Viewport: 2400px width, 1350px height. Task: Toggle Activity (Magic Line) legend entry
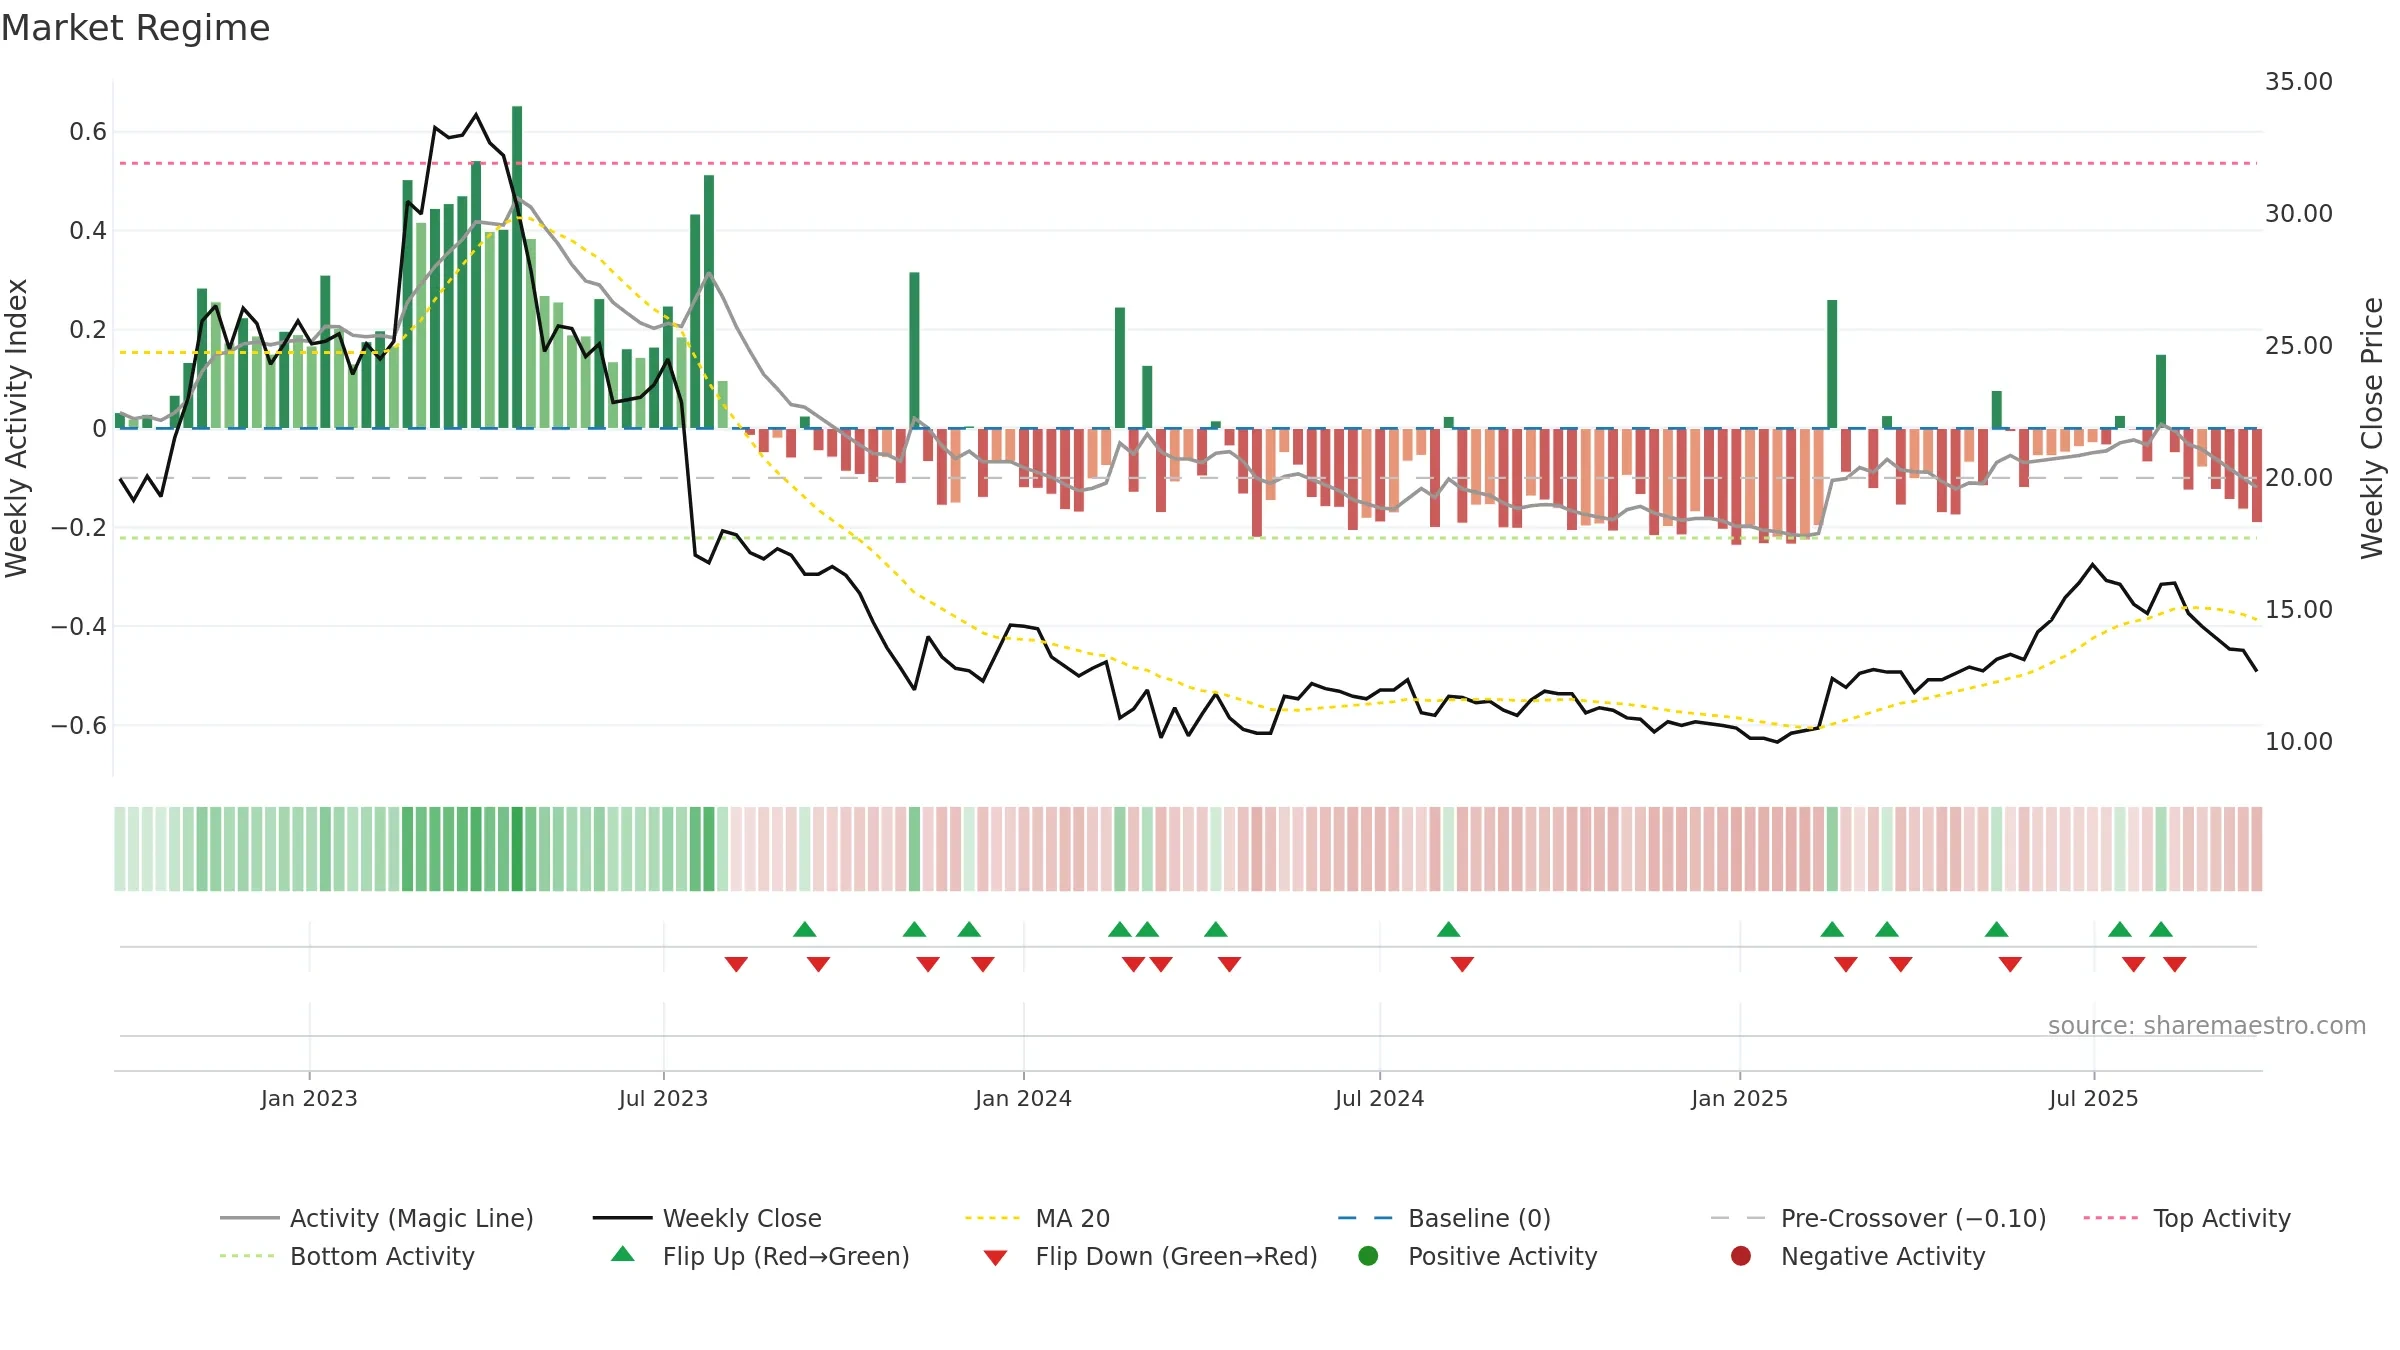coord(377,1218)
